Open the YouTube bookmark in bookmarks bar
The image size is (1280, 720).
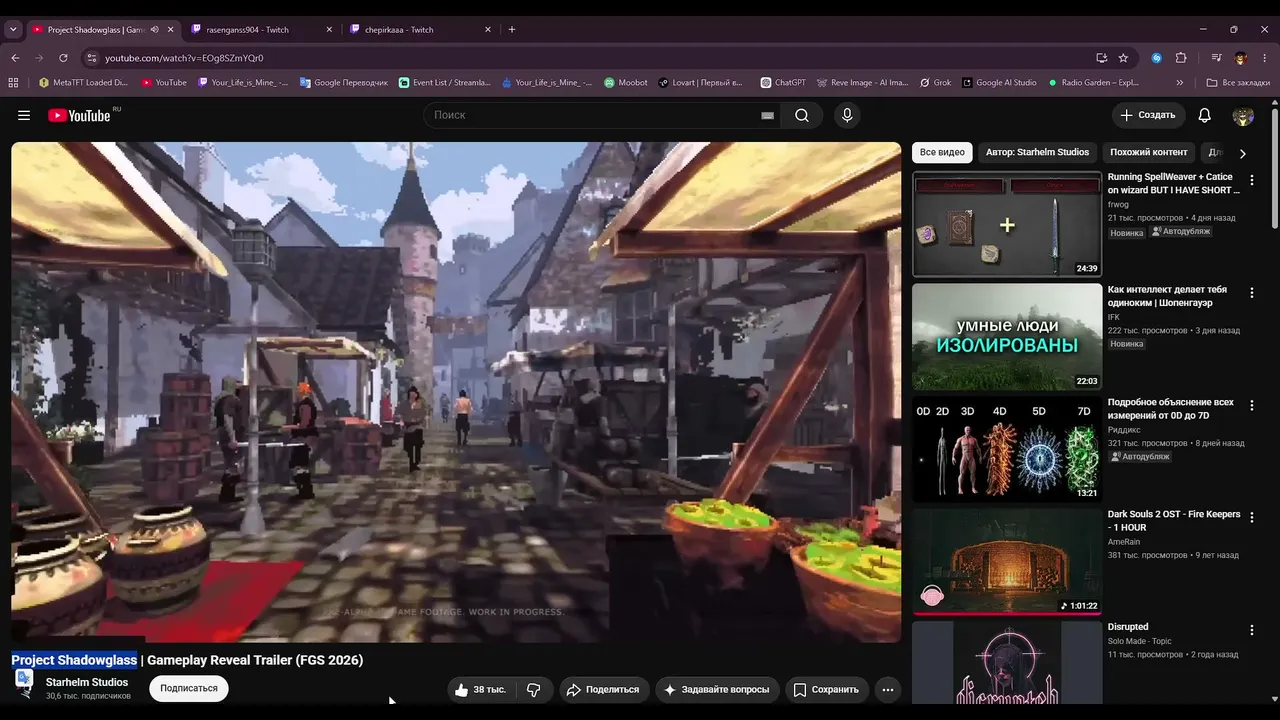tap(164, 83)
